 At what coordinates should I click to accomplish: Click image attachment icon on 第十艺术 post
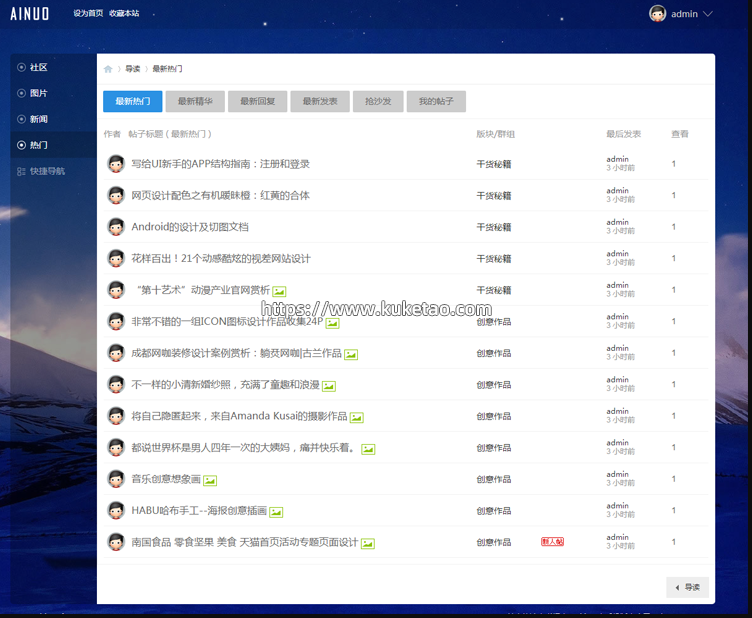[279, 292]
